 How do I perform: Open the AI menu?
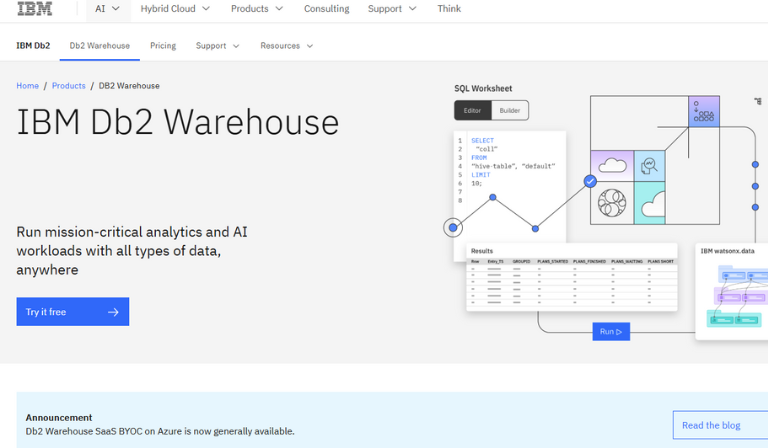[x=108, y=9]
